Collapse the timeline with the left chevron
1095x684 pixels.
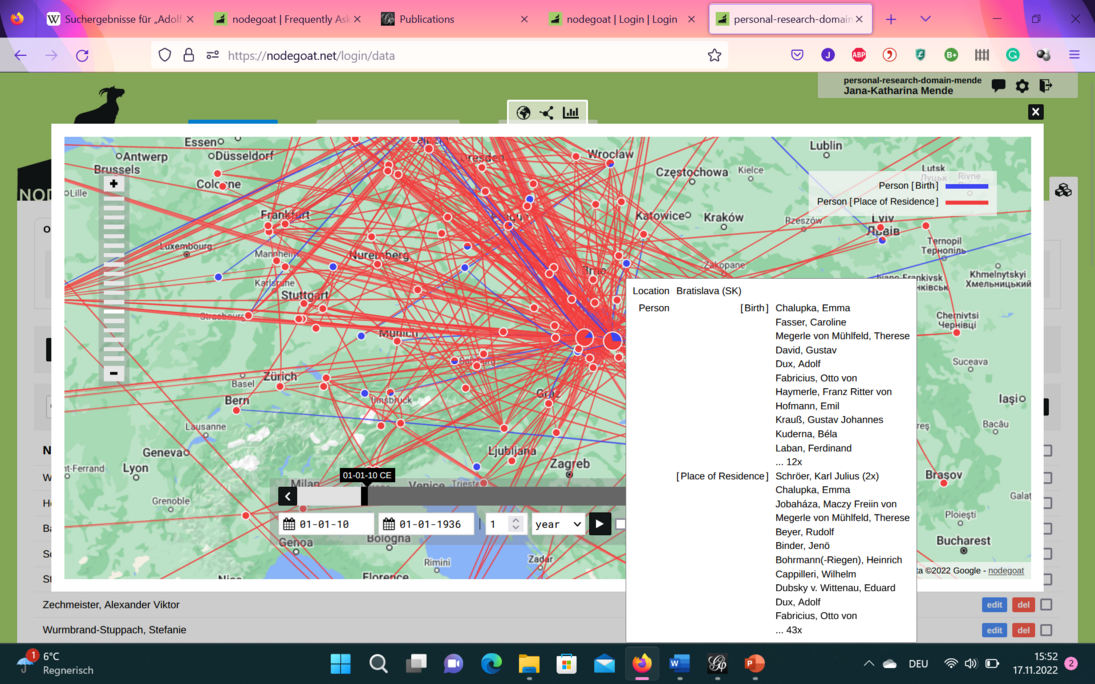pos(288,496)
